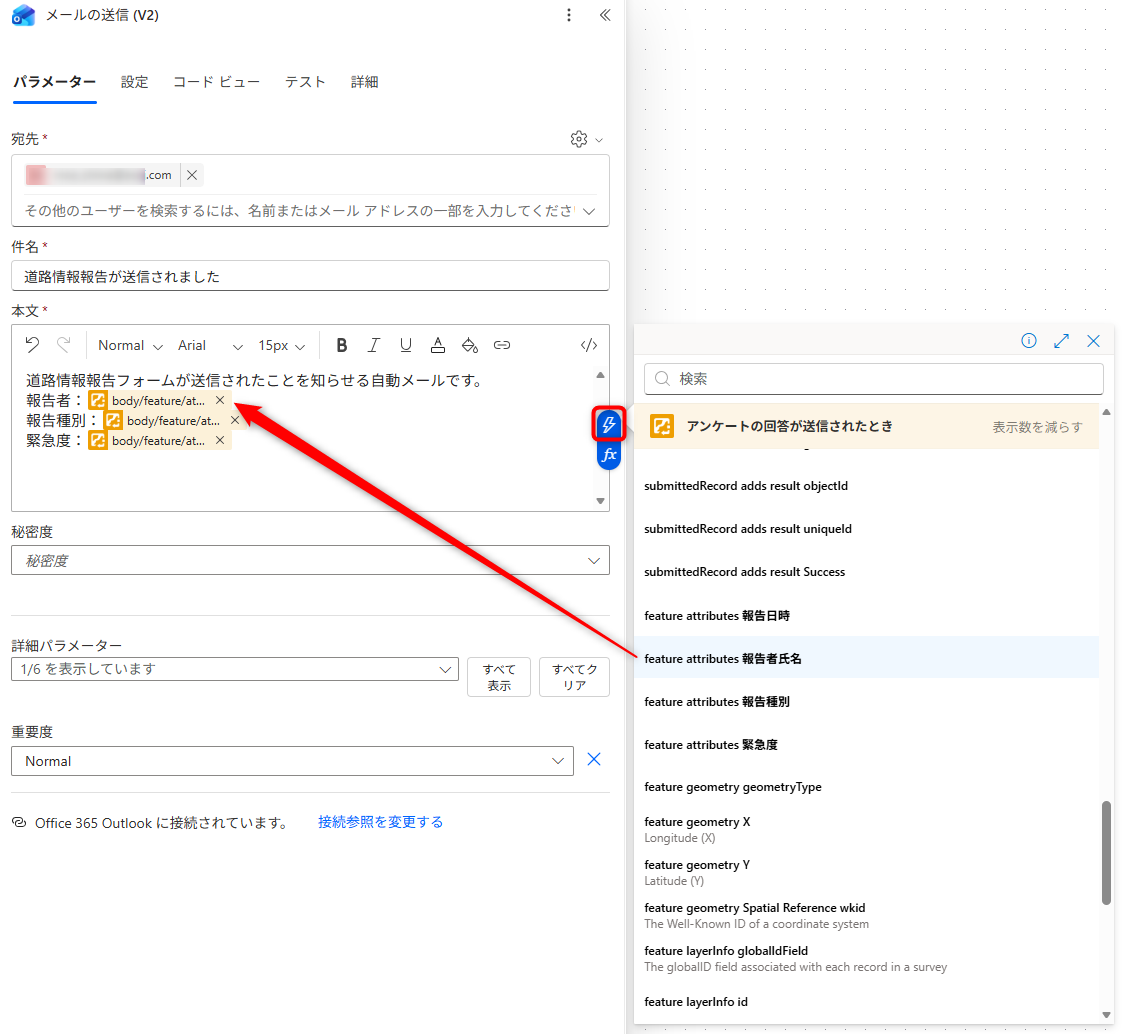The image size is (1124, 1034).
Task: Open the 秘密度 dropdown
Action: (310, 560)
